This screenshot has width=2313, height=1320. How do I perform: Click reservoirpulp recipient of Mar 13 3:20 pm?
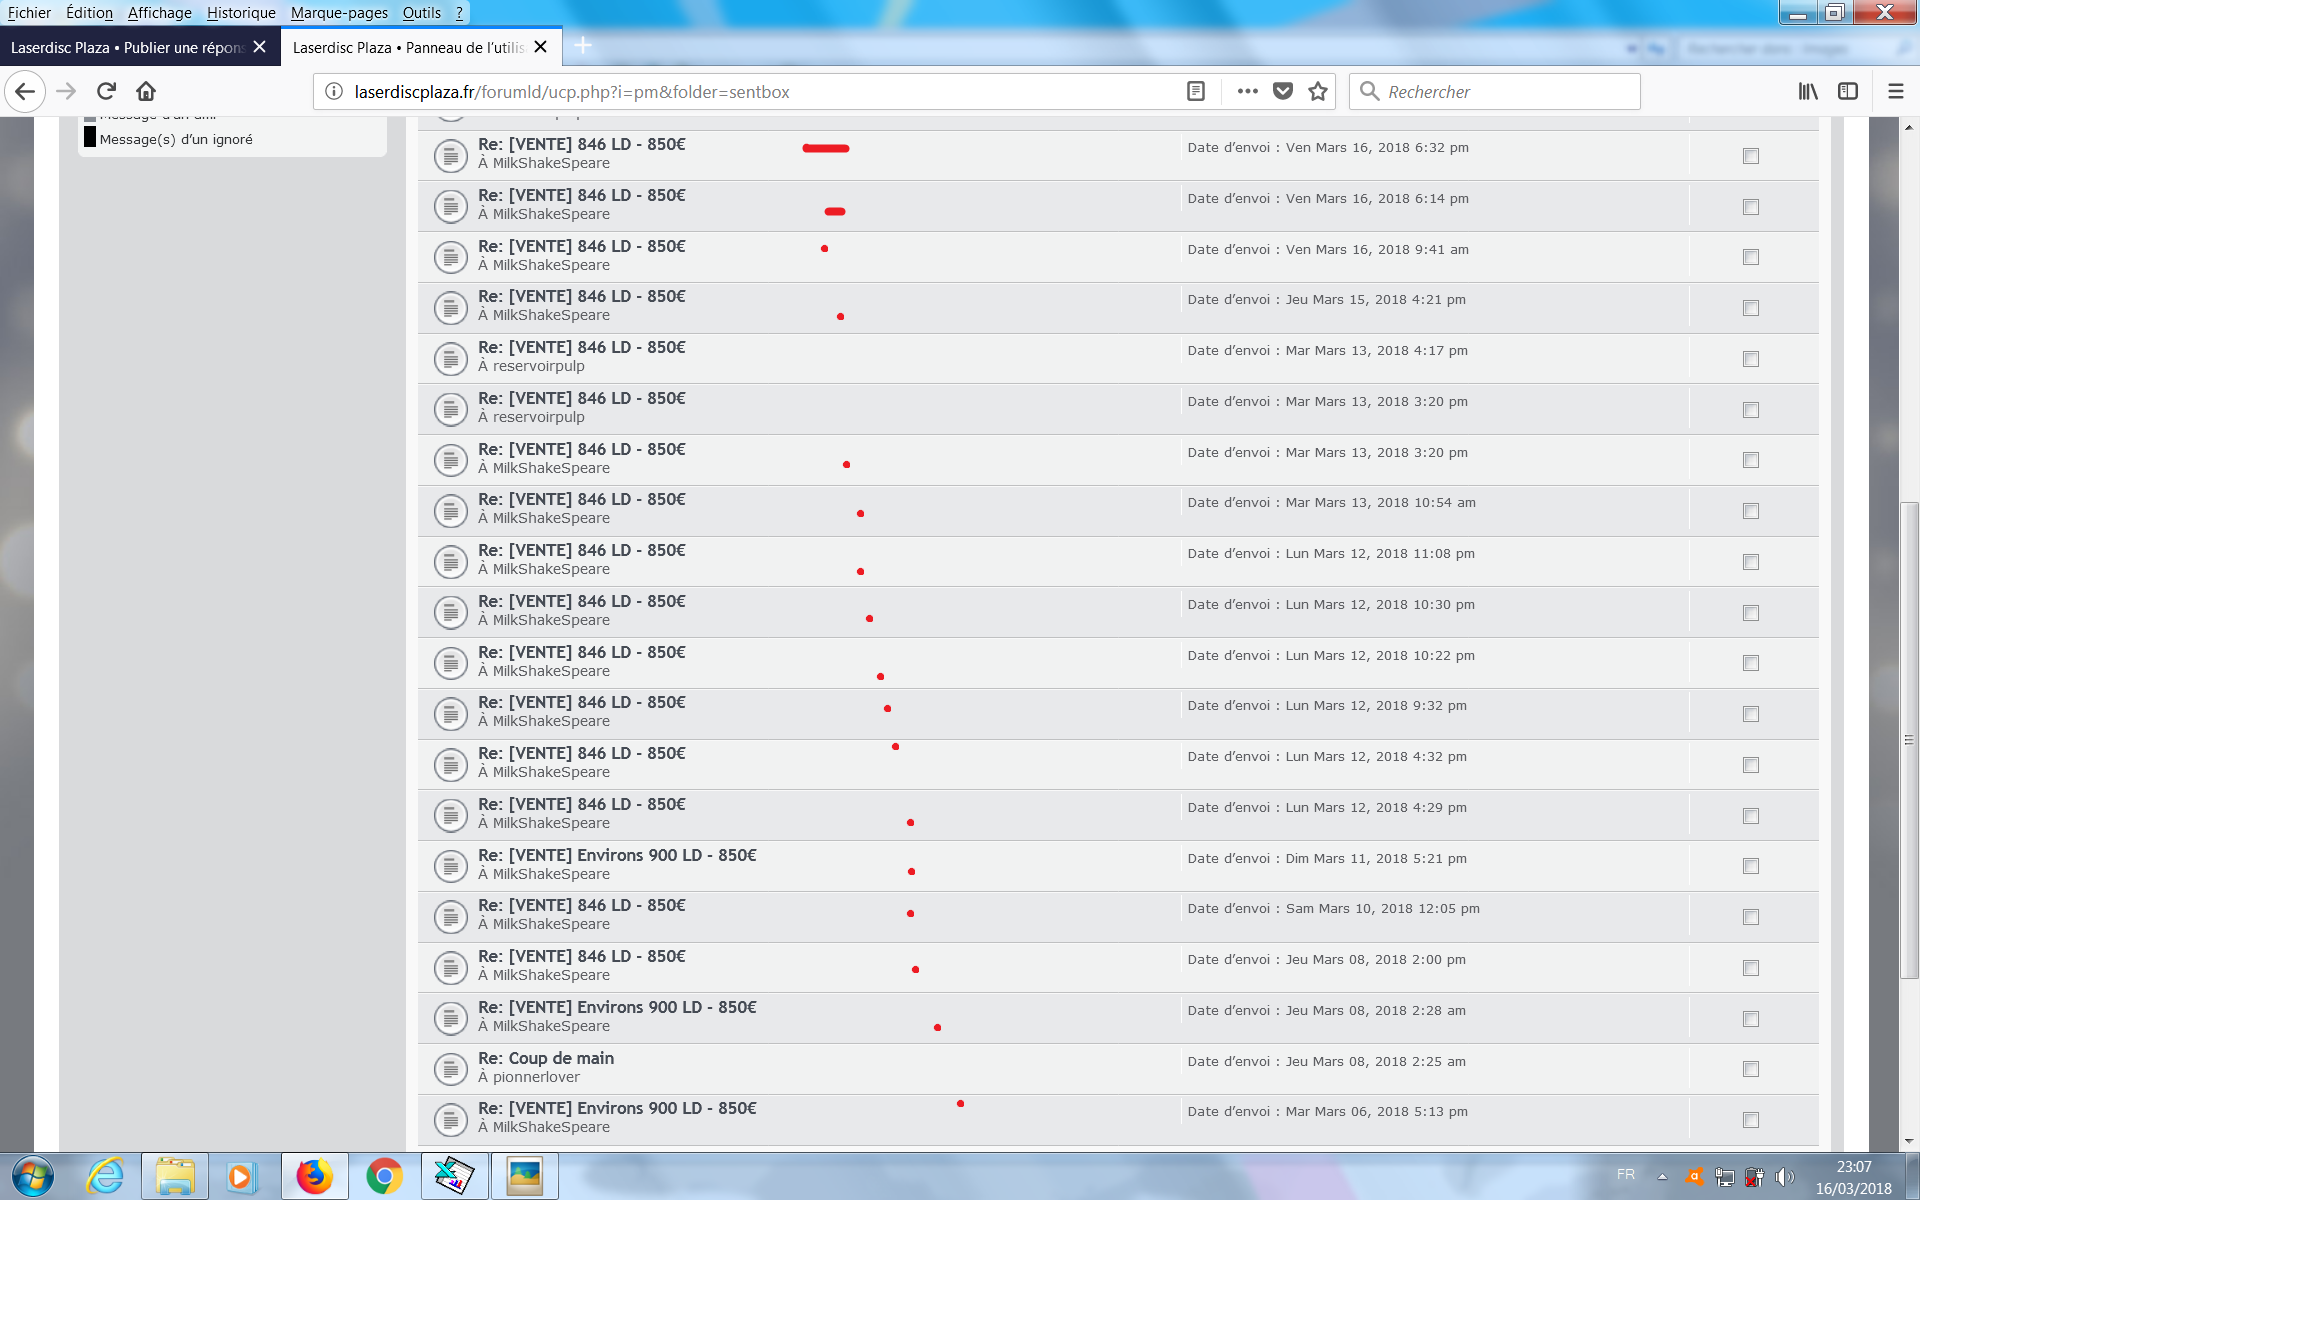click(538, 417)
